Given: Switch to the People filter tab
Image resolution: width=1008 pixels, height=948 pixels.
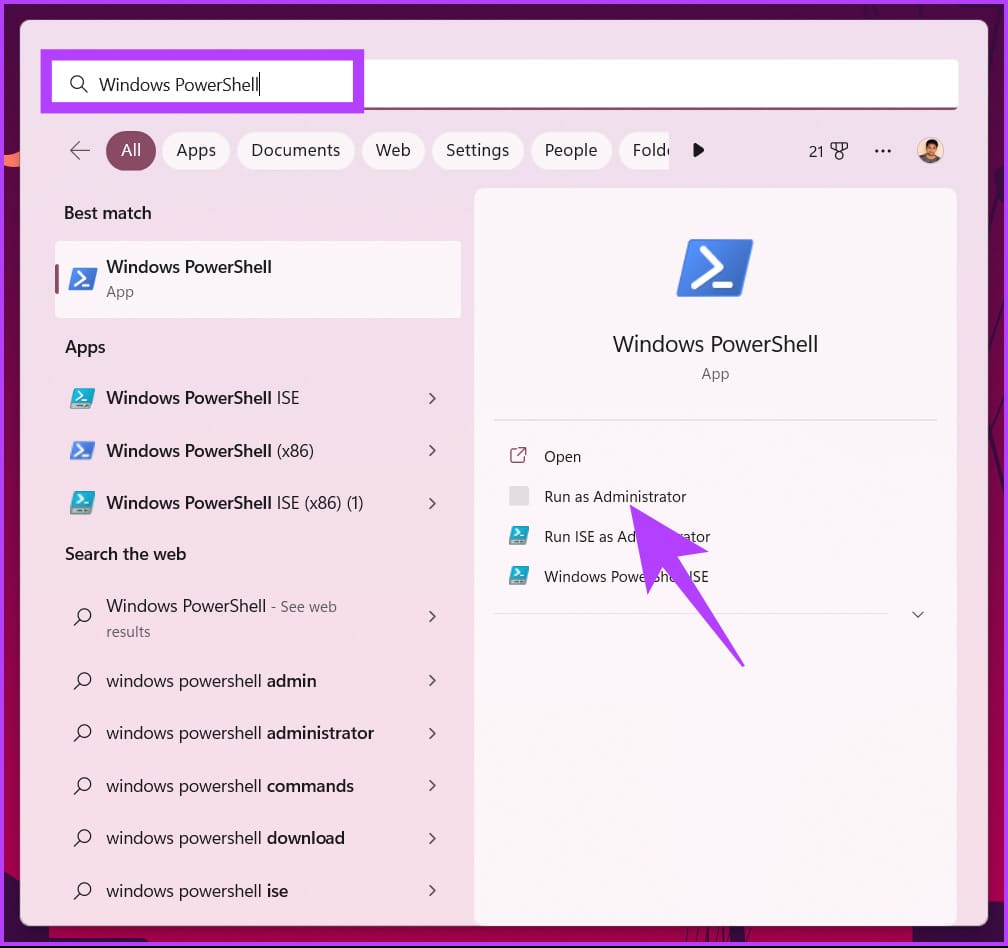Looking at the screenshot, I should (x=571, y=150).
